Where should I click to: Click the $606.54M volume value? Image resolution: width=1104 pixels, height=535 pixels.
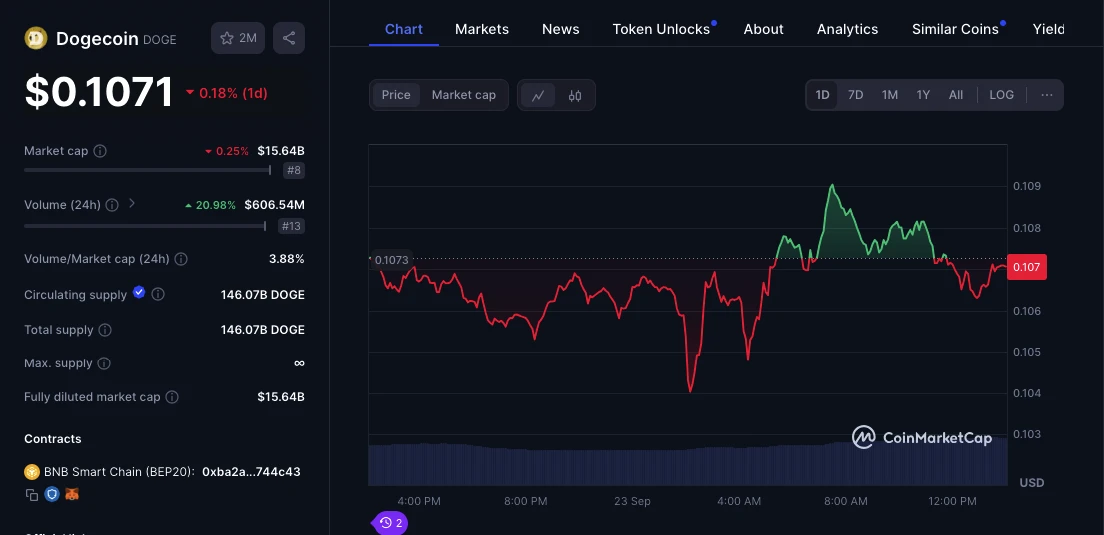(275, 205)
